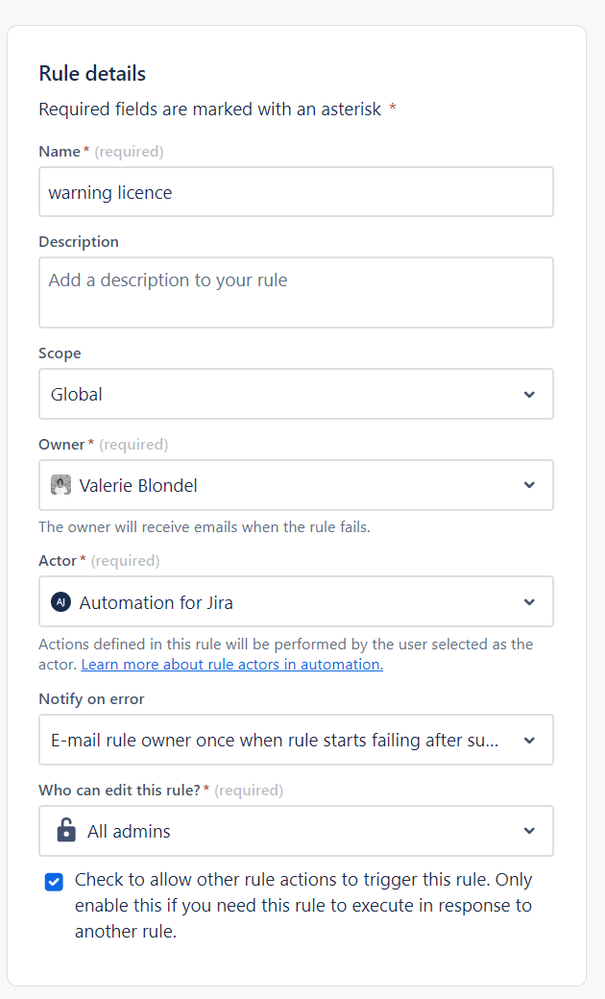
Task: Uncheck allow other rule actions checkbox
Action: point(54,881)
